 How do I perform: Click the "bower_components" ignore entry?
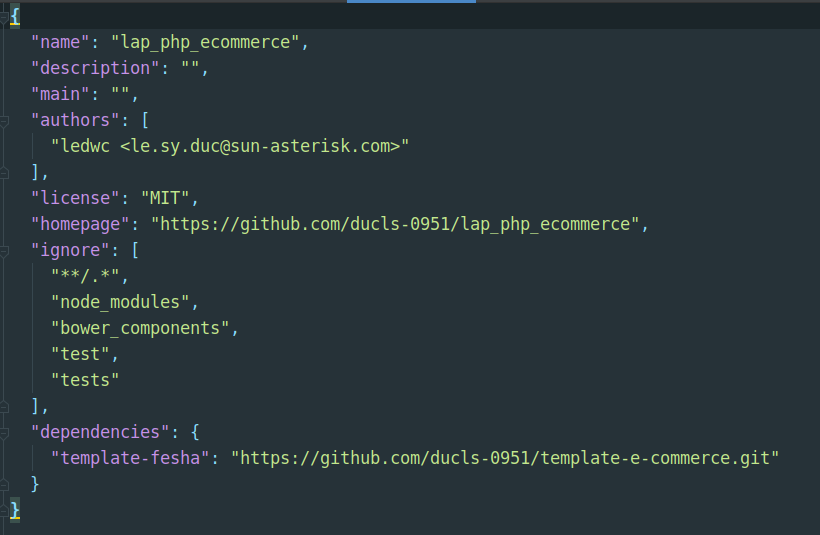tap(145, 328)
